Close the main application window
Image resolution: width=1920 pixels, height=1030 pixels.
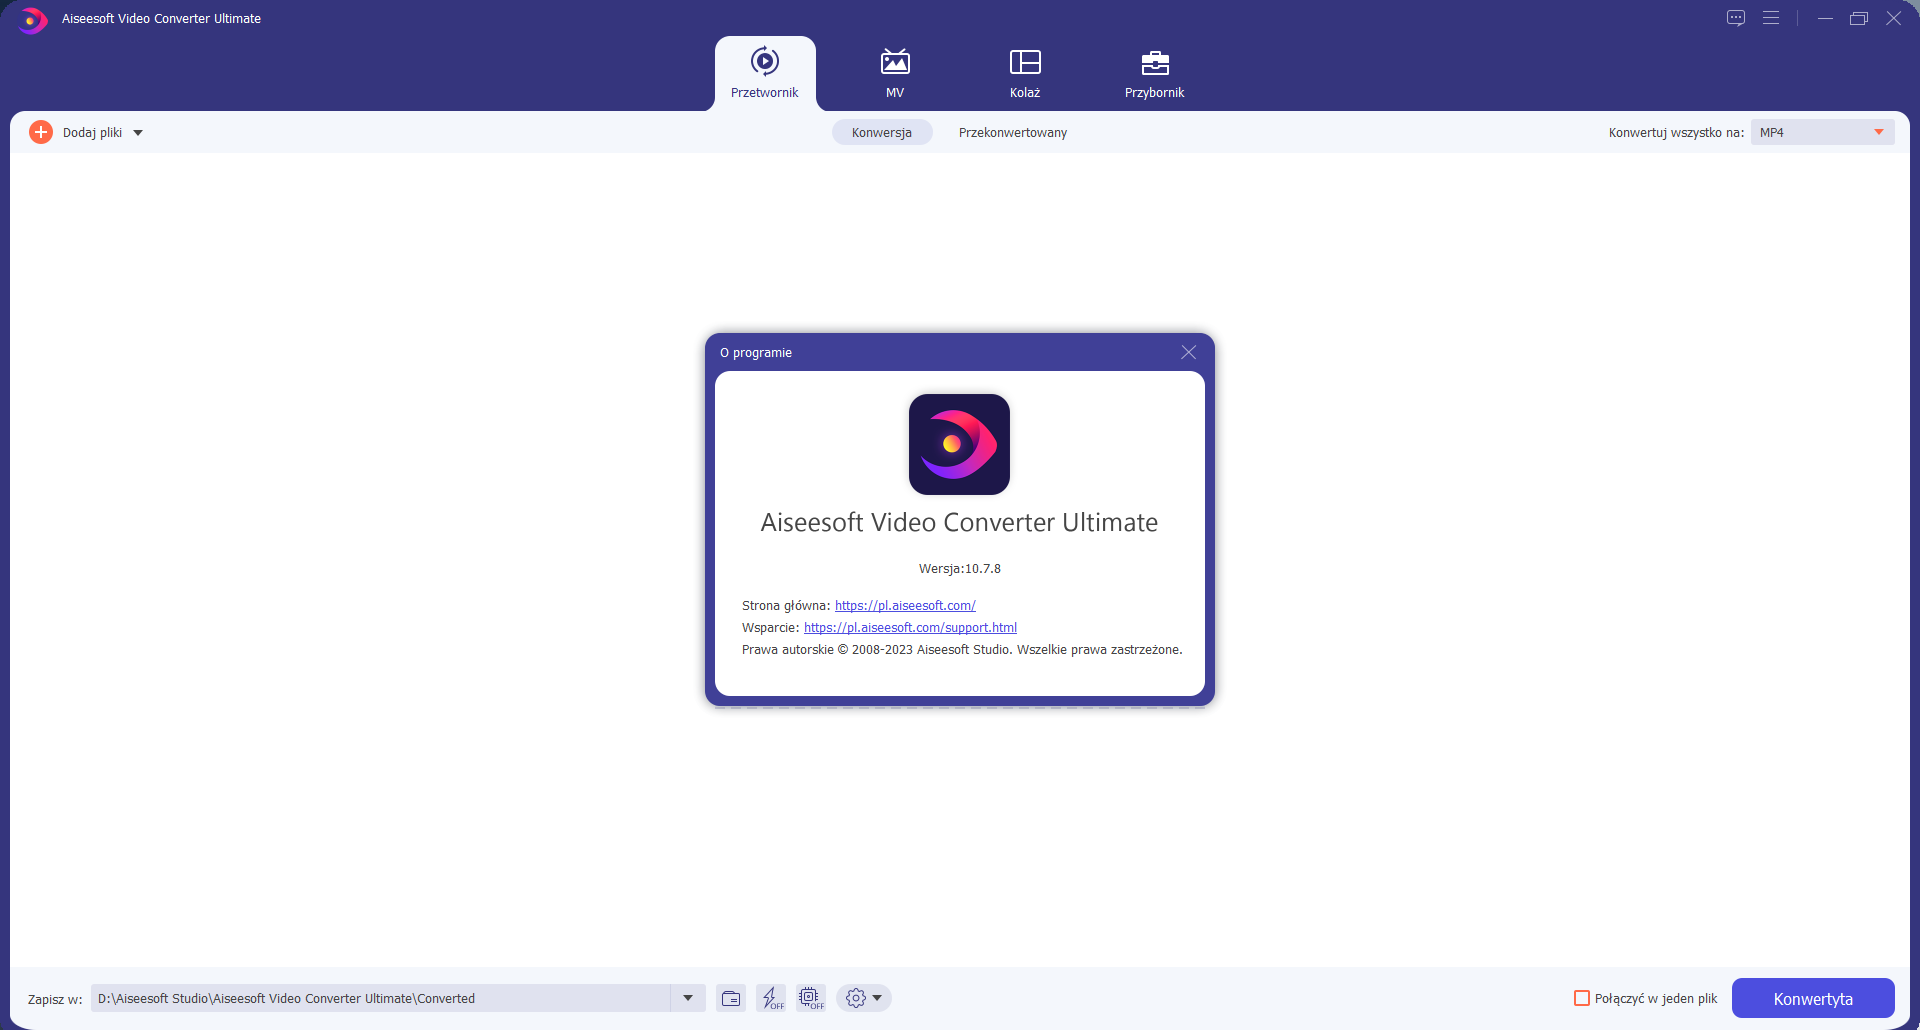(x=1893, y=18)
